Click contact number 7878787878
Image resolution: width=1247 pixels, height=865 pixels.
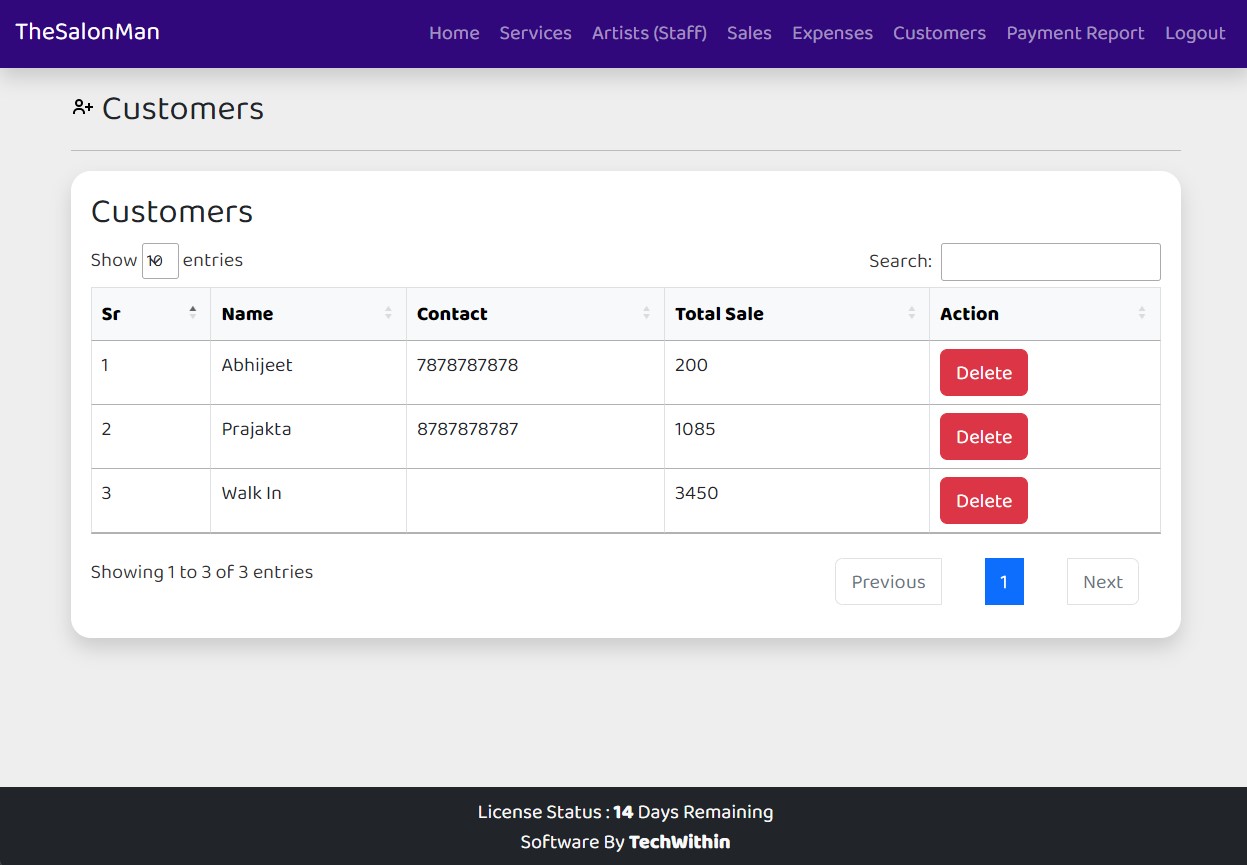pos(467,365)
